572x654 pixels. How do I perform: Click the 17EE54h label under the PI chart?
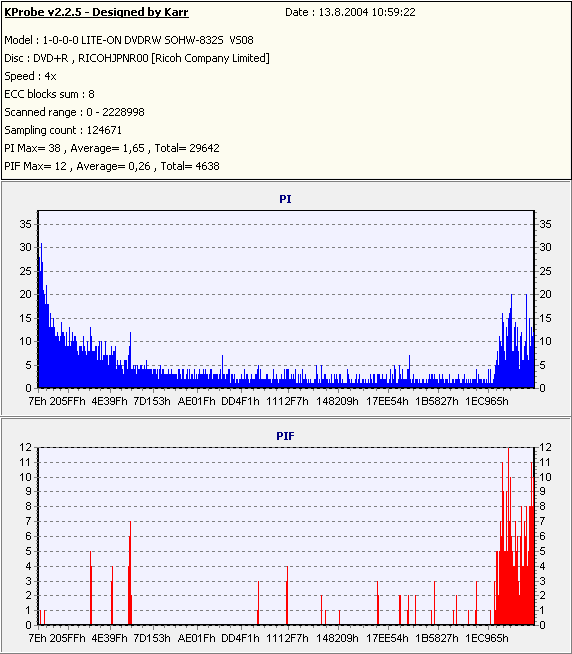coord(387,401)
